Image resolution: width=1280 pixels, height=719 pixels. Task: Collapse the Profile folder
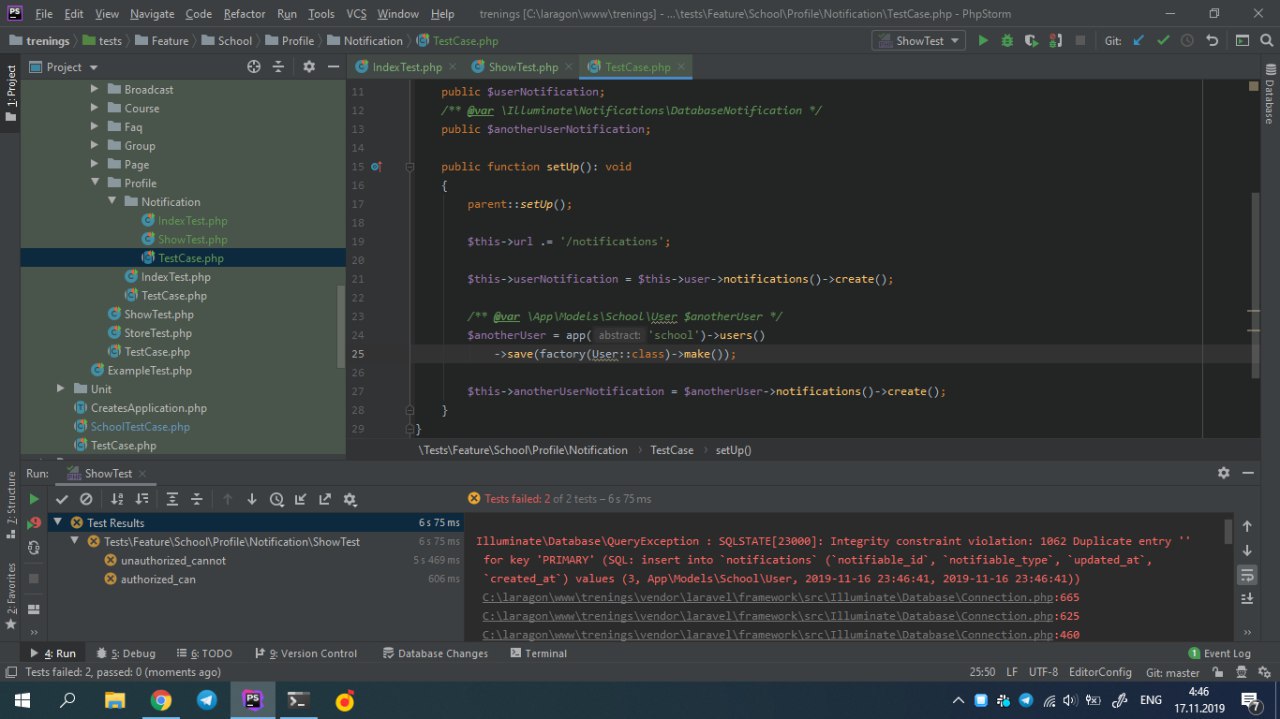pyautogui.click(x=95, y=183)
